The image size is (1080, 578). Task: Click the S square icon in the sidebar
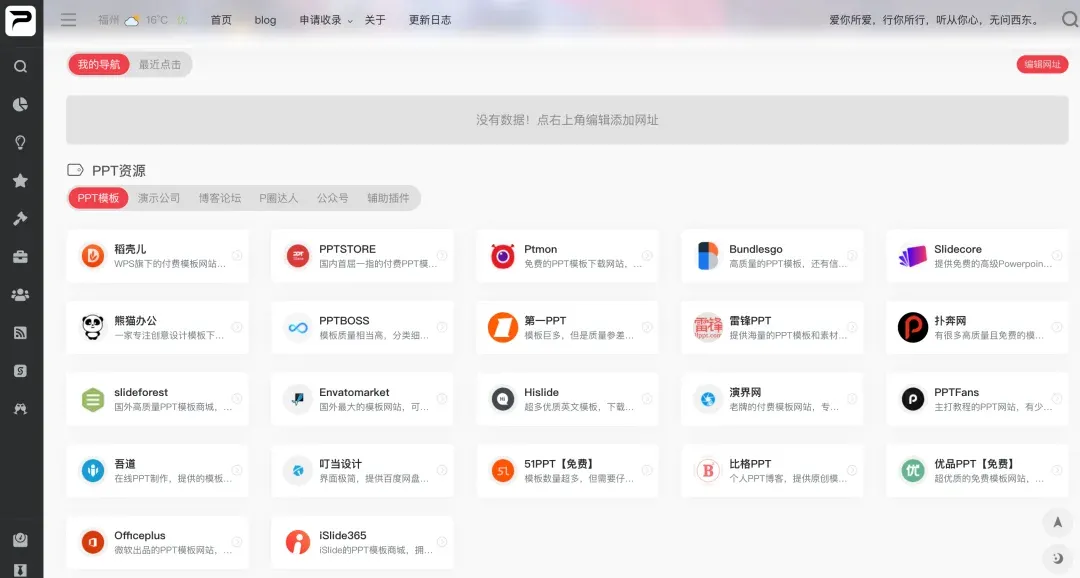point(21,371)
